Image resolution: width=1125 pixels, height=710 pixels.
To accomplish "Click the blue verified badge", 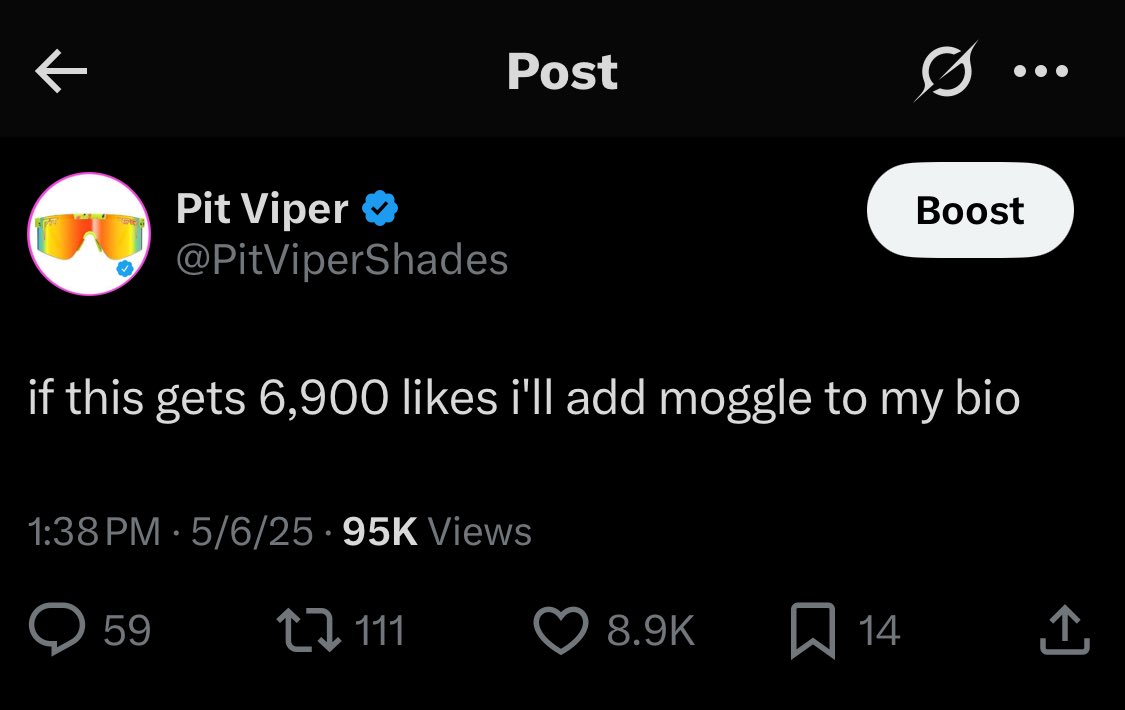I will (x=380, y=209).
